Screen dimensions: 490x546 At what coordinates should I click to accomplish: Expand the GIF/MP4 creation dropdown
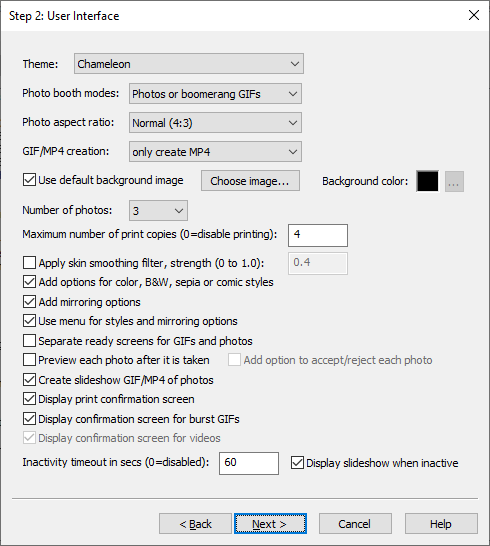point(215,152)
